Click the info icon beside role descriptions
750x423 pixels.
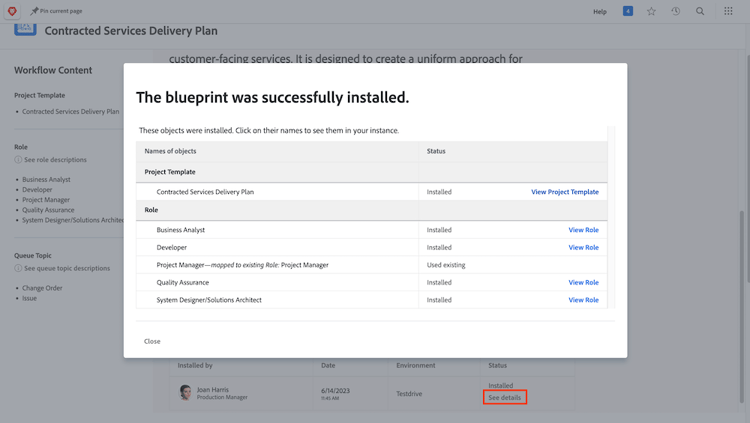coord(18,160)
